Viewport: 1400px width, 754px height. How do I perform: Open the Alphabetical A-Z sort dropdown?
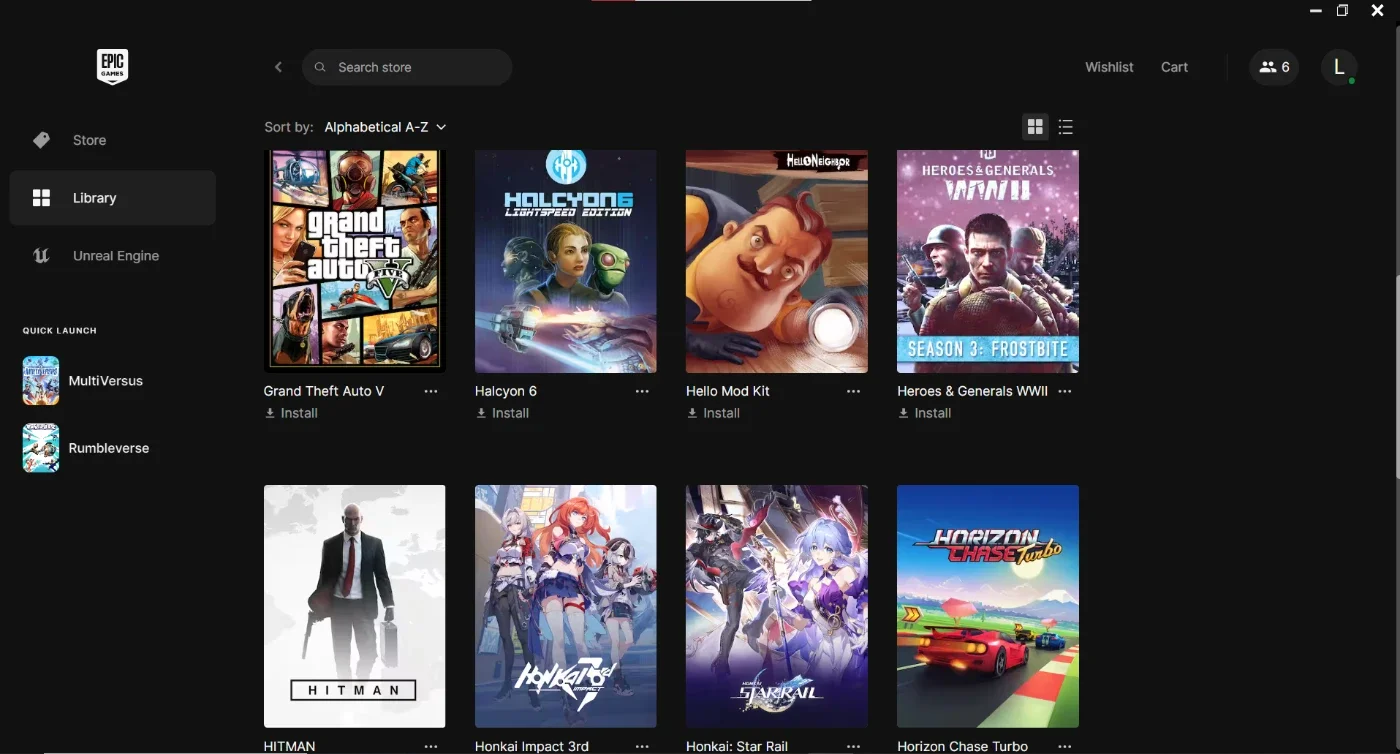(385, 127)
